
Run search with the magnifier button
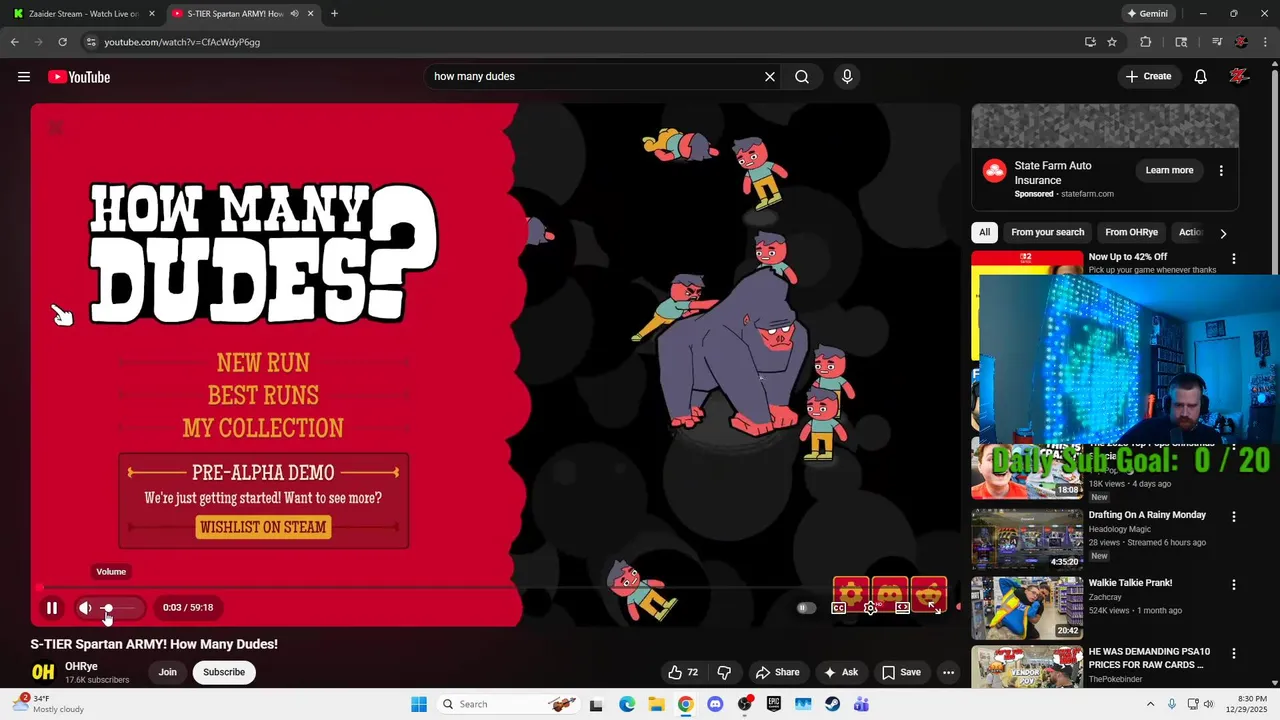tap(802, 77)
